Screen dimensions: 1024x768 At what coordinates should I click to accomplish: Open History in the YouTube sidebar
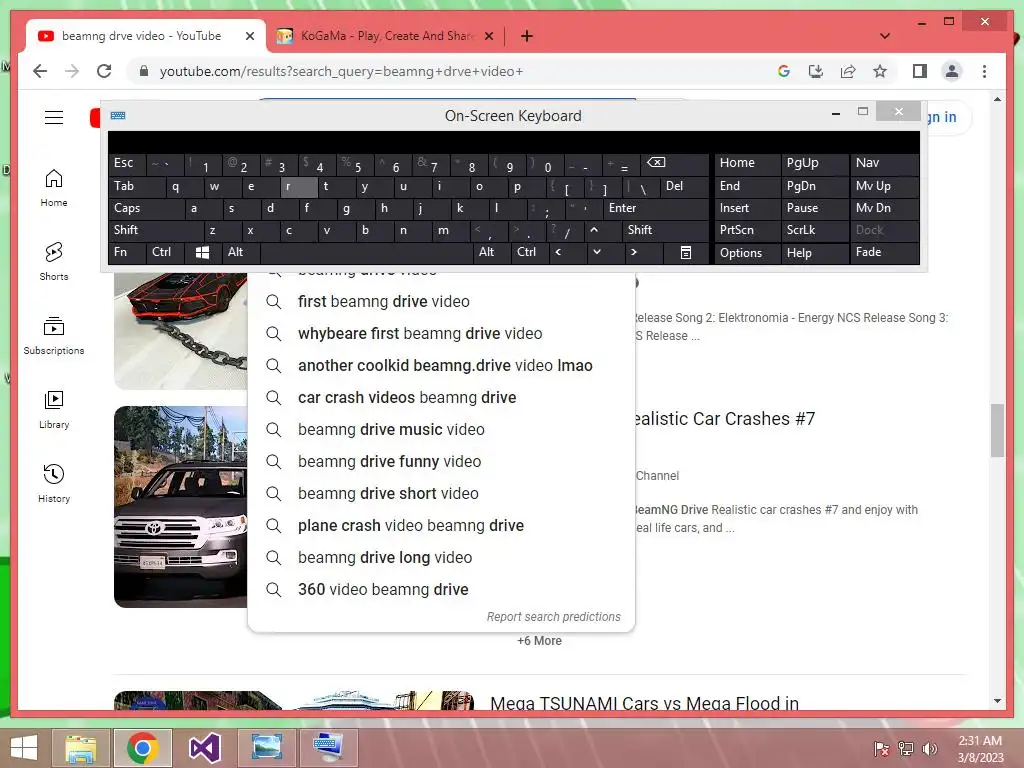tap(54, 483)
